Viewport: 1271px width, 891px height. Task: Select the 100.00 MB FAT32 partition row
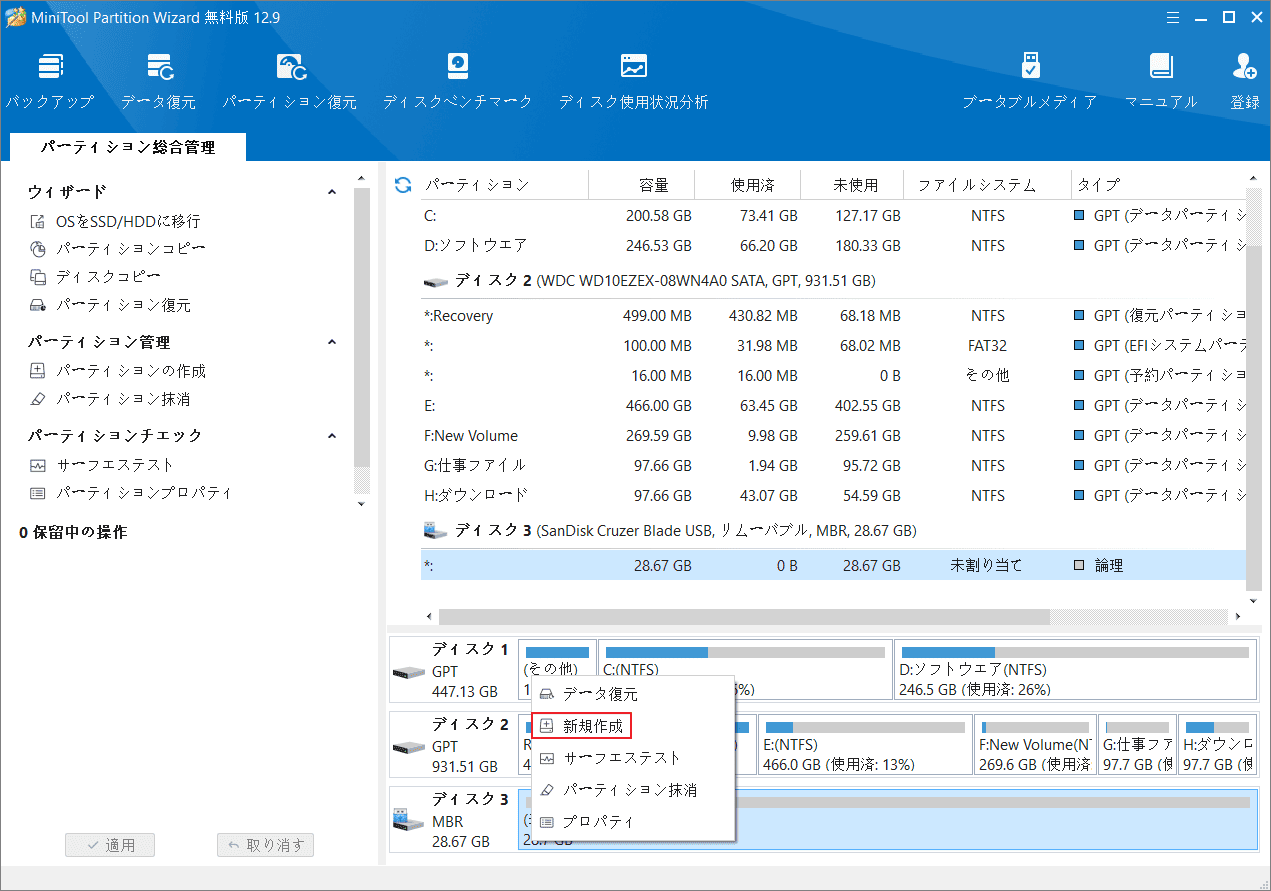pos(834,346)
